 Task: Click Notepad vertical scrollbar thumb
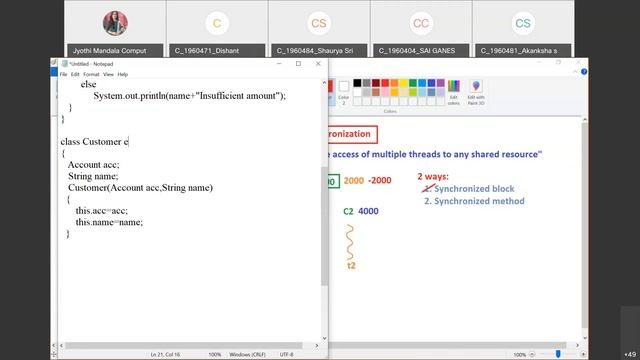[x=324, y=226]
